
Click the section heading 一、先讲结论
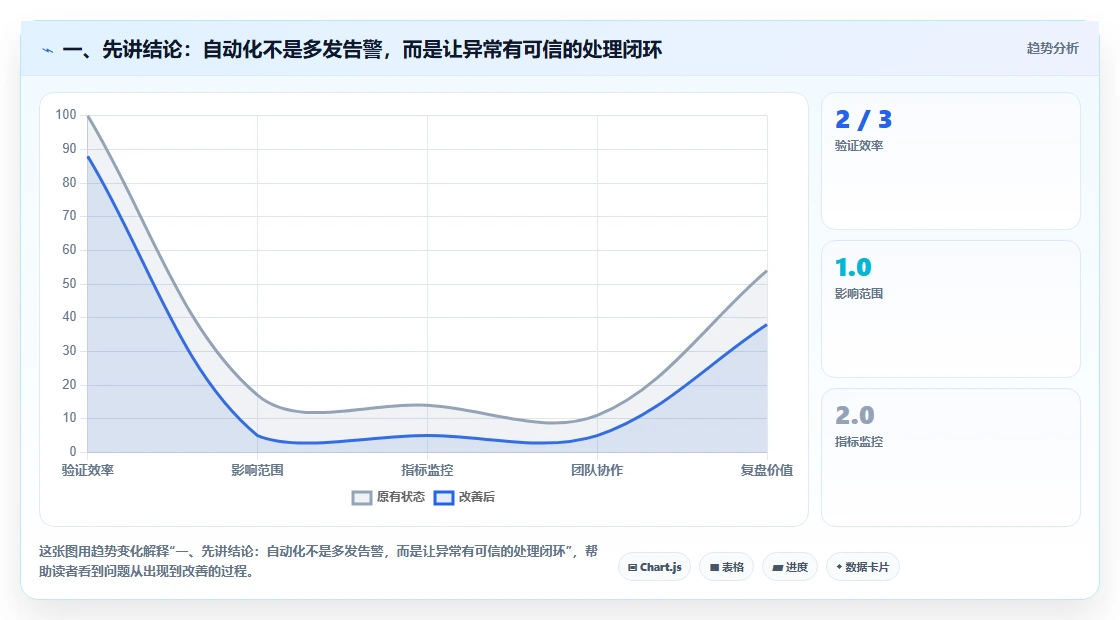pos(362,49)
